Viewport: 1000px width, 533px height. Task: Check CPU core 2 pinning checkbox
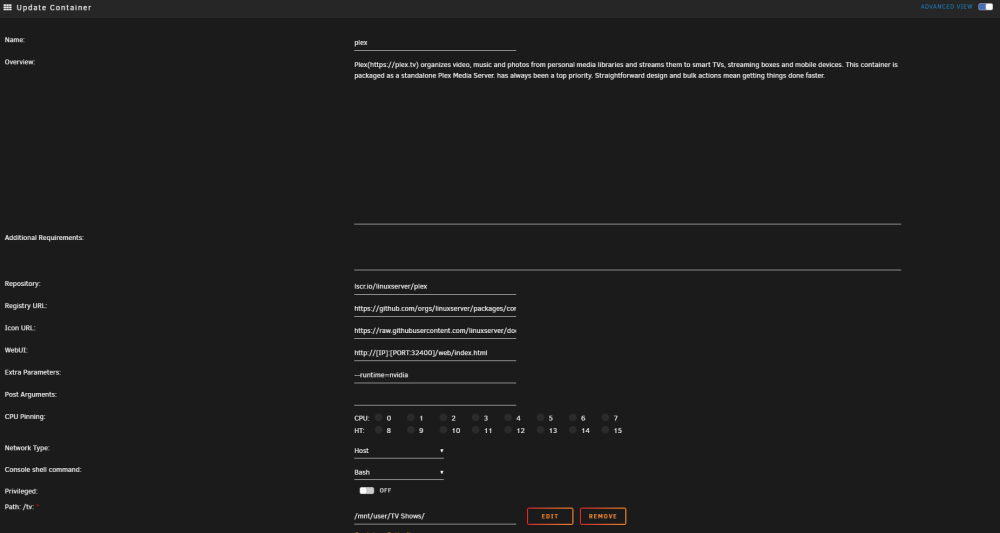443,418
